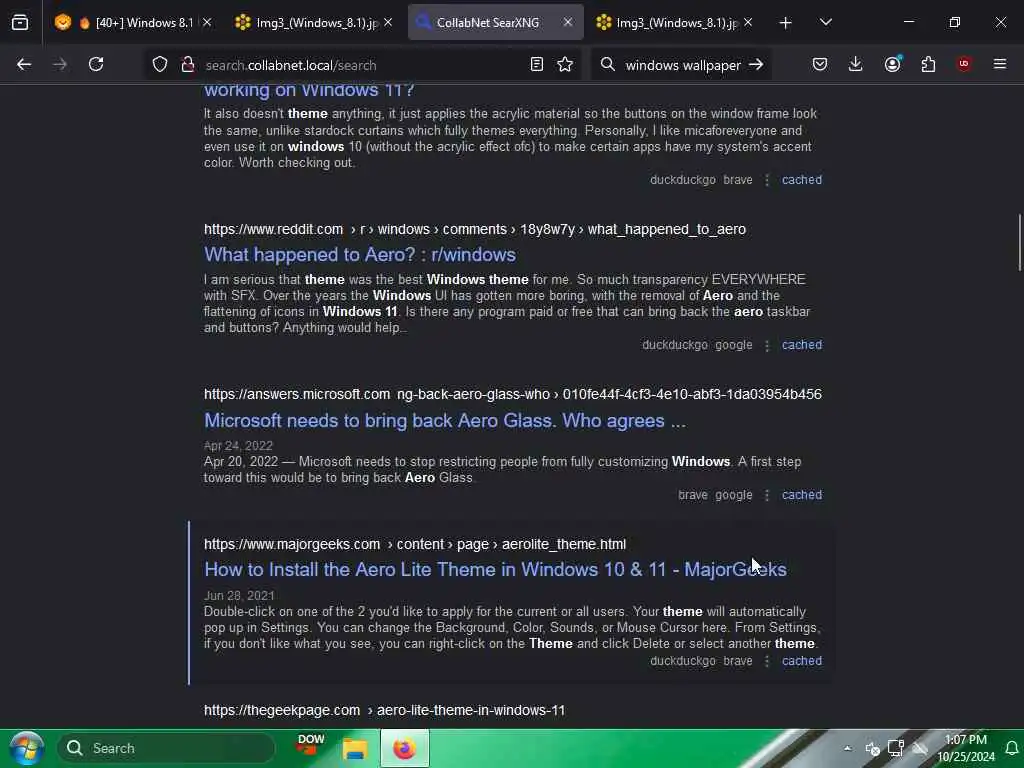Toggle reader view icon in address bar
This screenshot has width=1024, height=768.
[x=537, y=64]
